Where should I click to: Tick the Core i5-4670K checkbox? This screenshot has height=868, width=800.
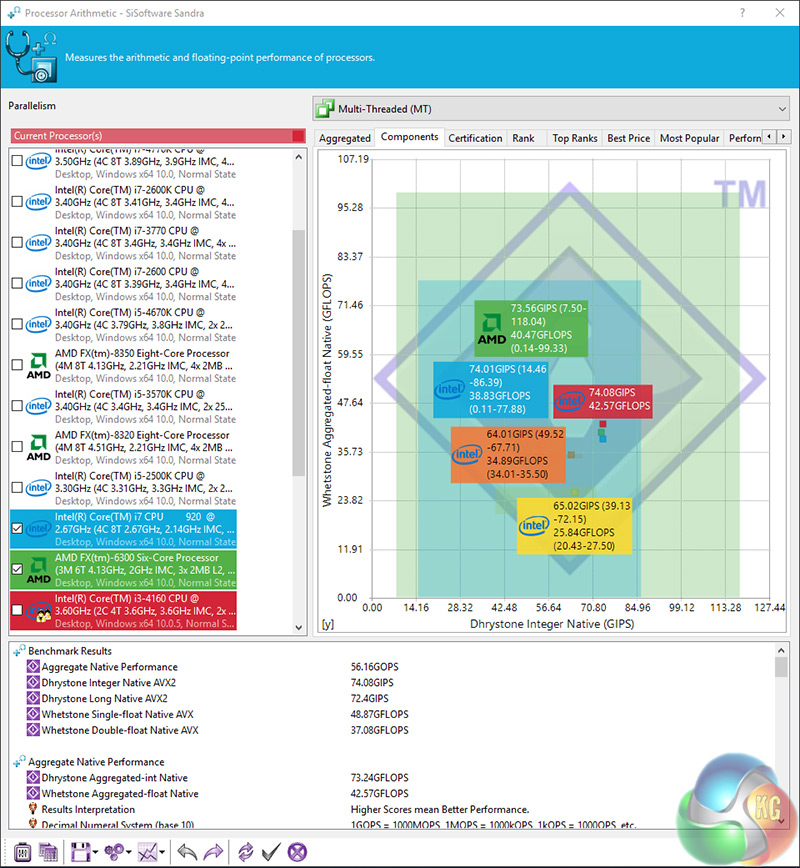point(17,324)
